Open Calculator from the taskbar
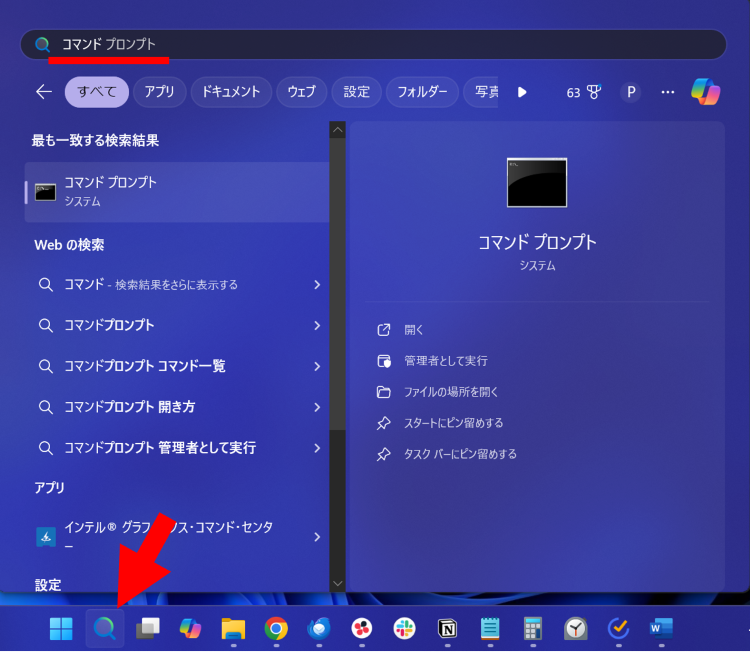Image resolution: width=750 pixels, height=668 pixels. 533,628
